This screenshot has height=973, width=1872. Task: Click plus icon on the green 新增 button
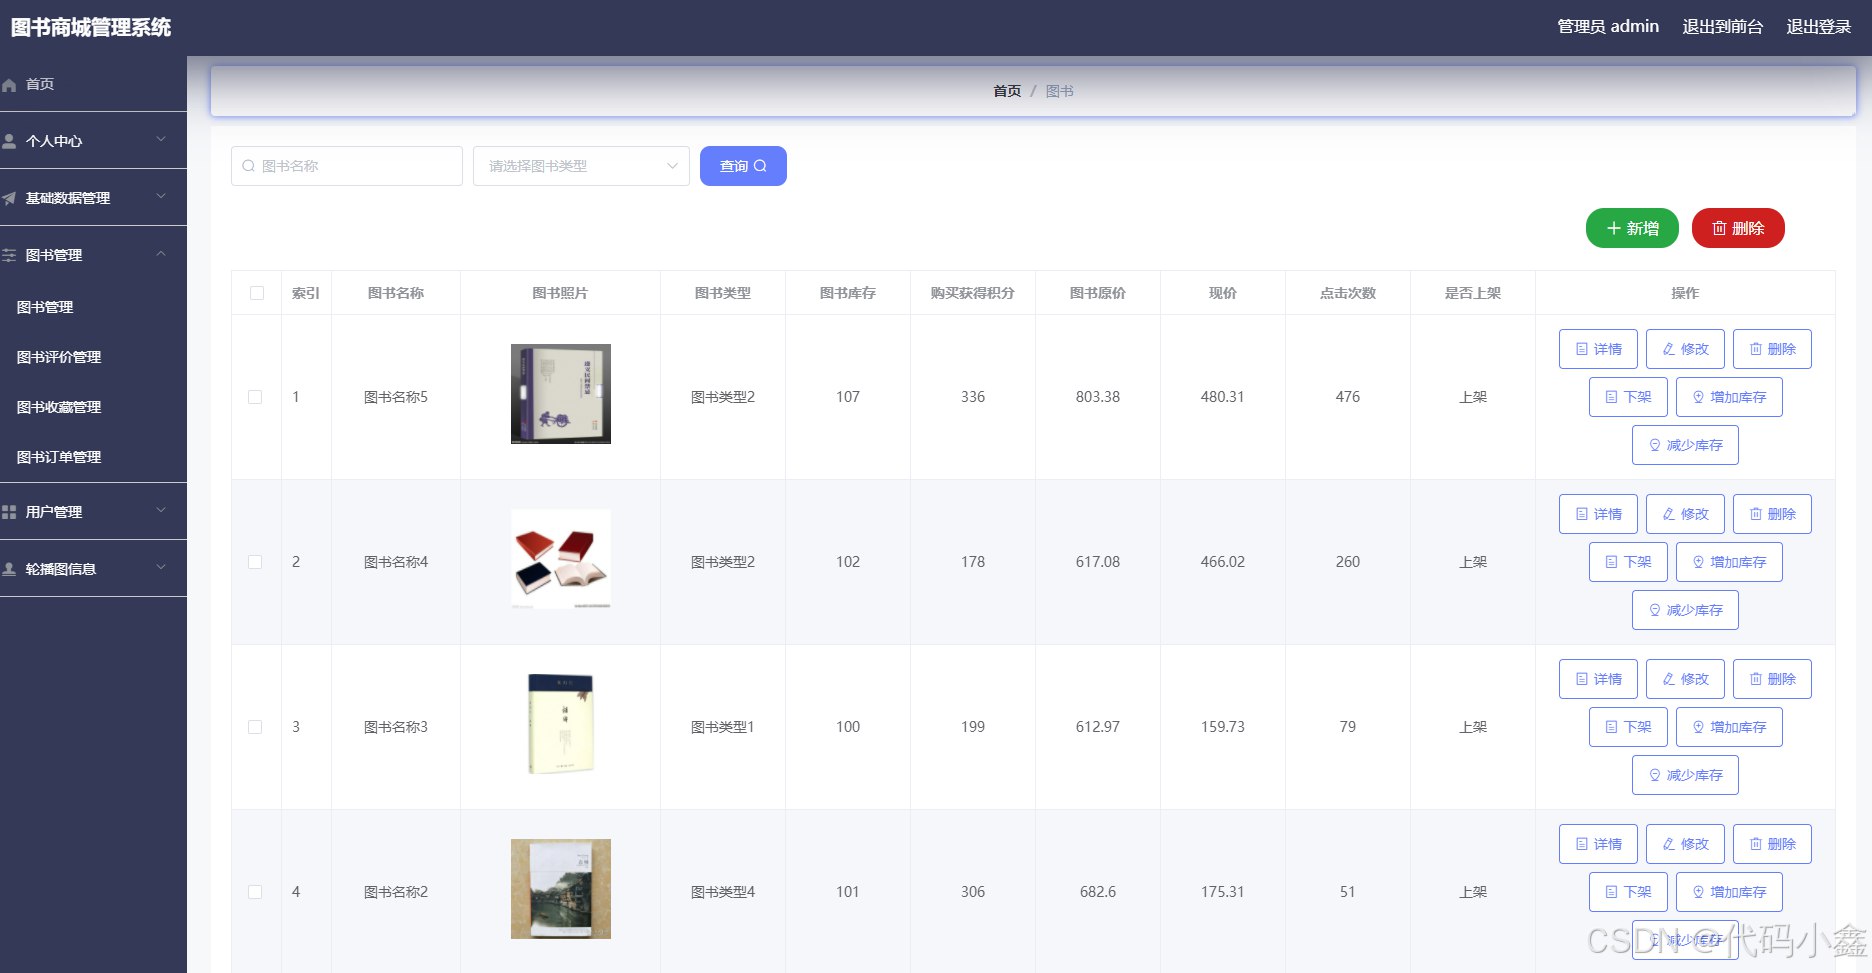(1613, 228)
